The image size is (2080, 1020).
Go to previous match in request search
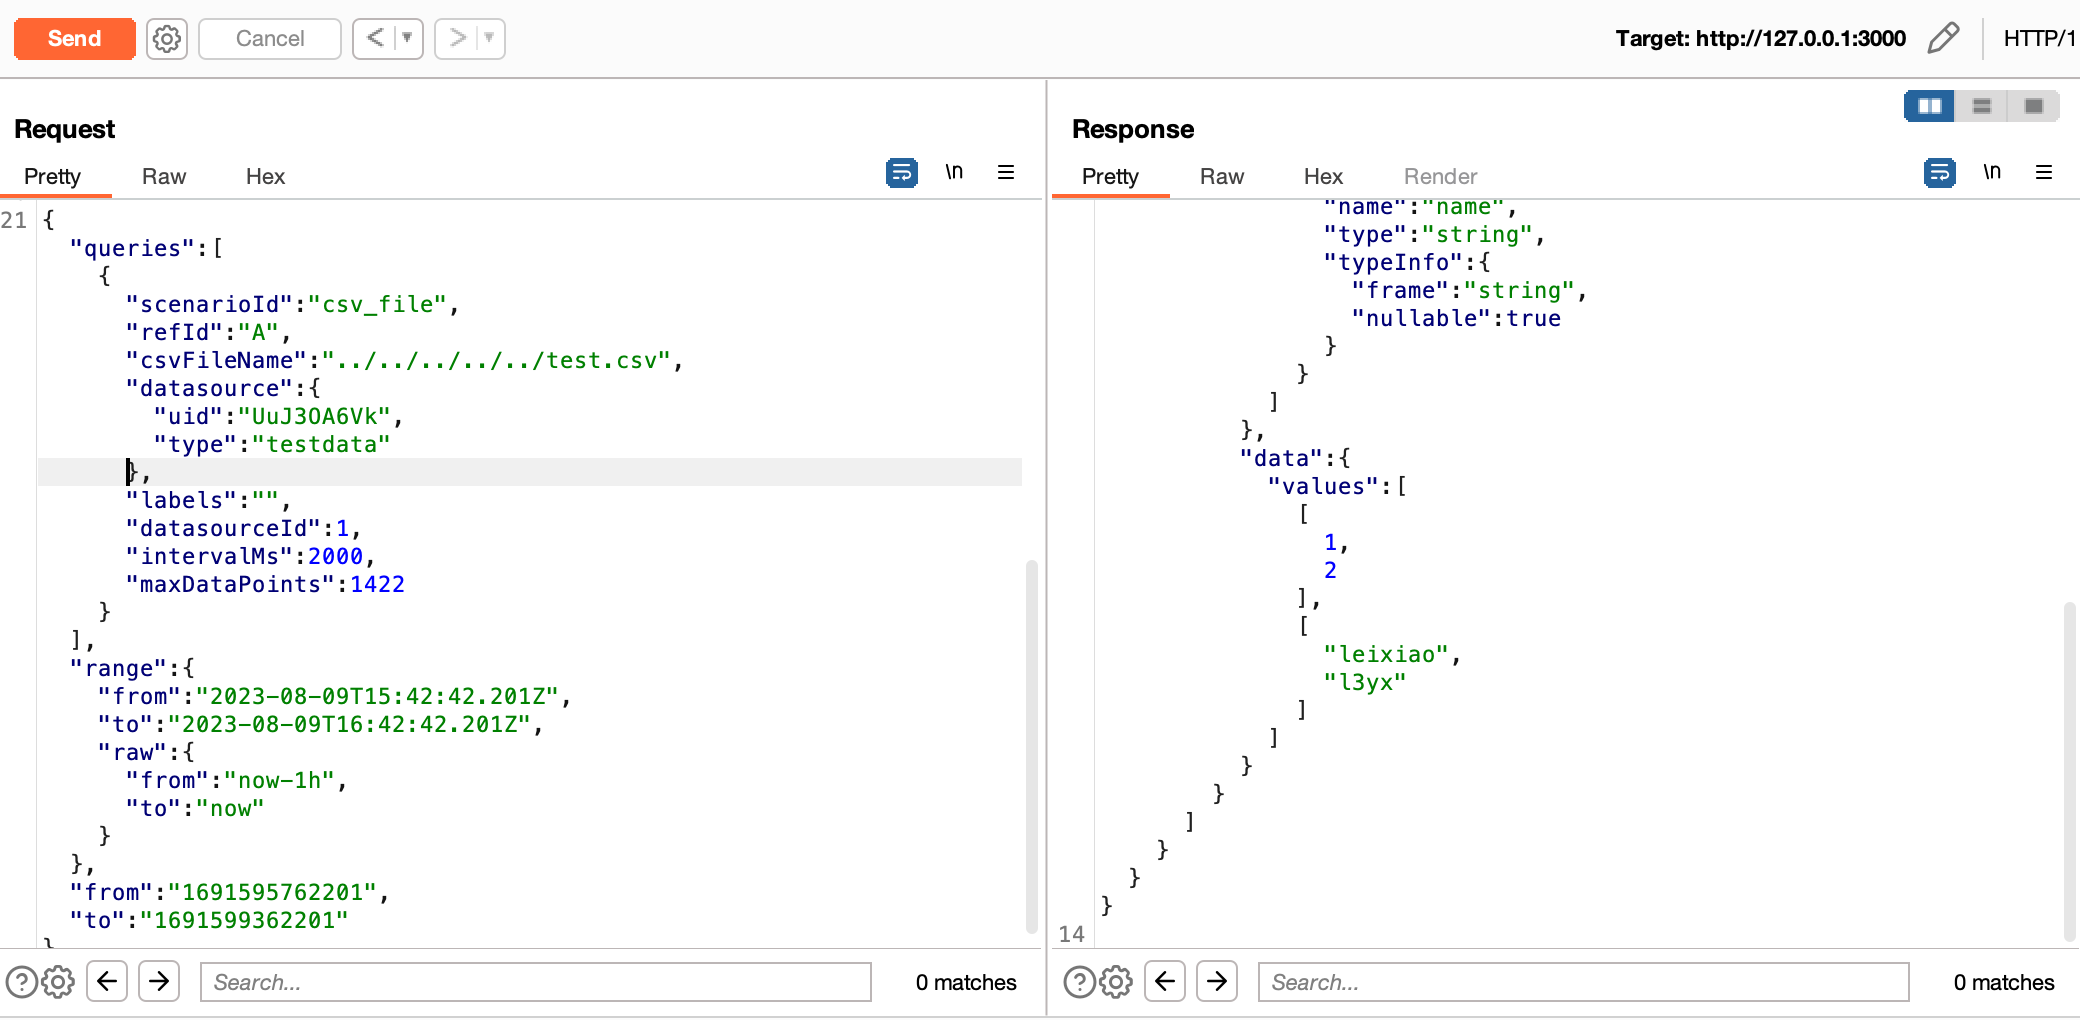(x=107, y=981)
